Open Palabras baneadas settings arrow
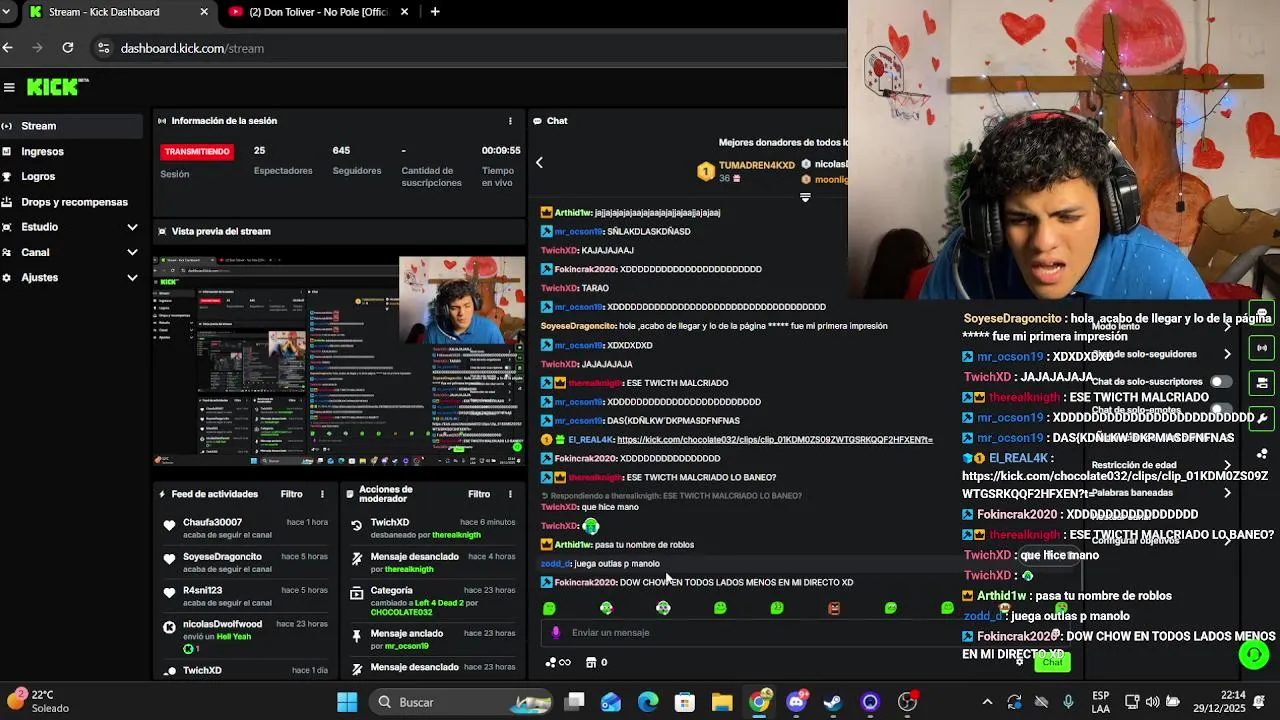Image resolution: width=1280 pixels, height=720 pixels. 1227,493
